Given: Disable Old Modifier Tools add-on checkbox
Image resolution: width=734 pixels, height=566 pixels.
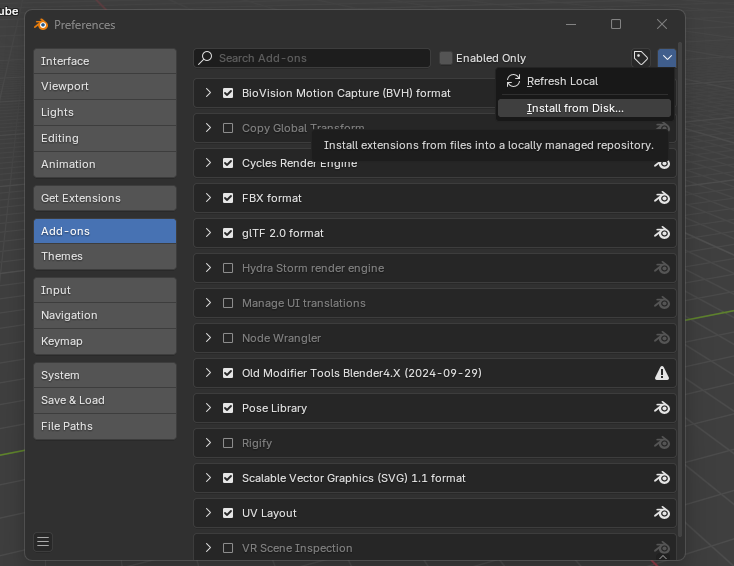Looking at the screenshot, I should tap(228, 373).
